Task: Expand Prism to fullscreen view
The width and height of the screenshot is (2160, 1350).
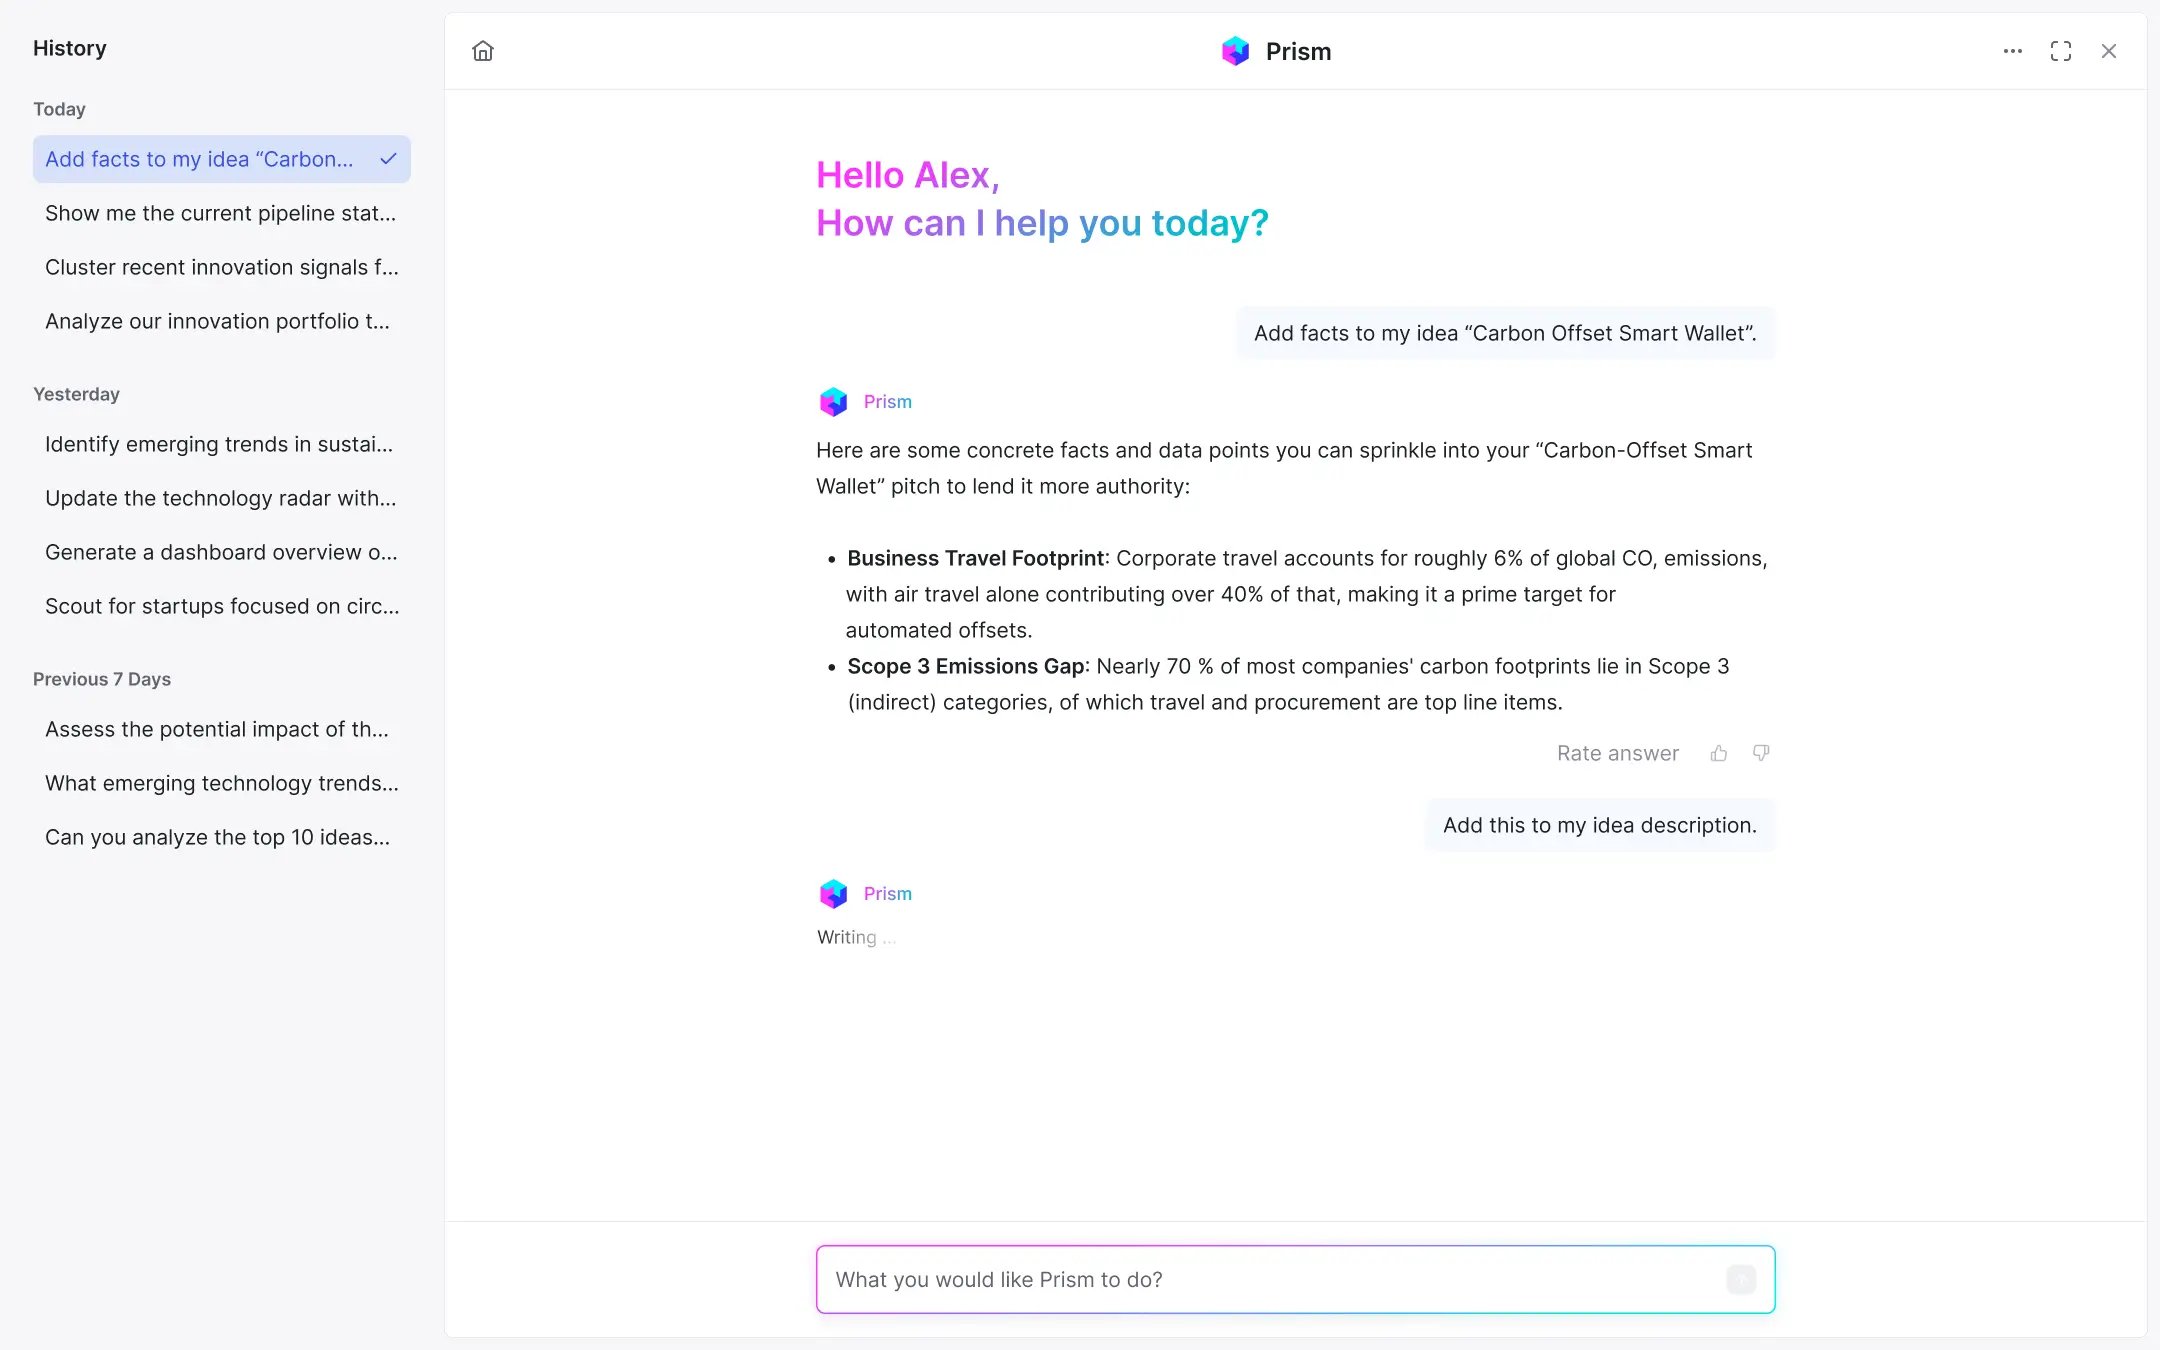Action: pyautogui.click(x=2060, y=51)
